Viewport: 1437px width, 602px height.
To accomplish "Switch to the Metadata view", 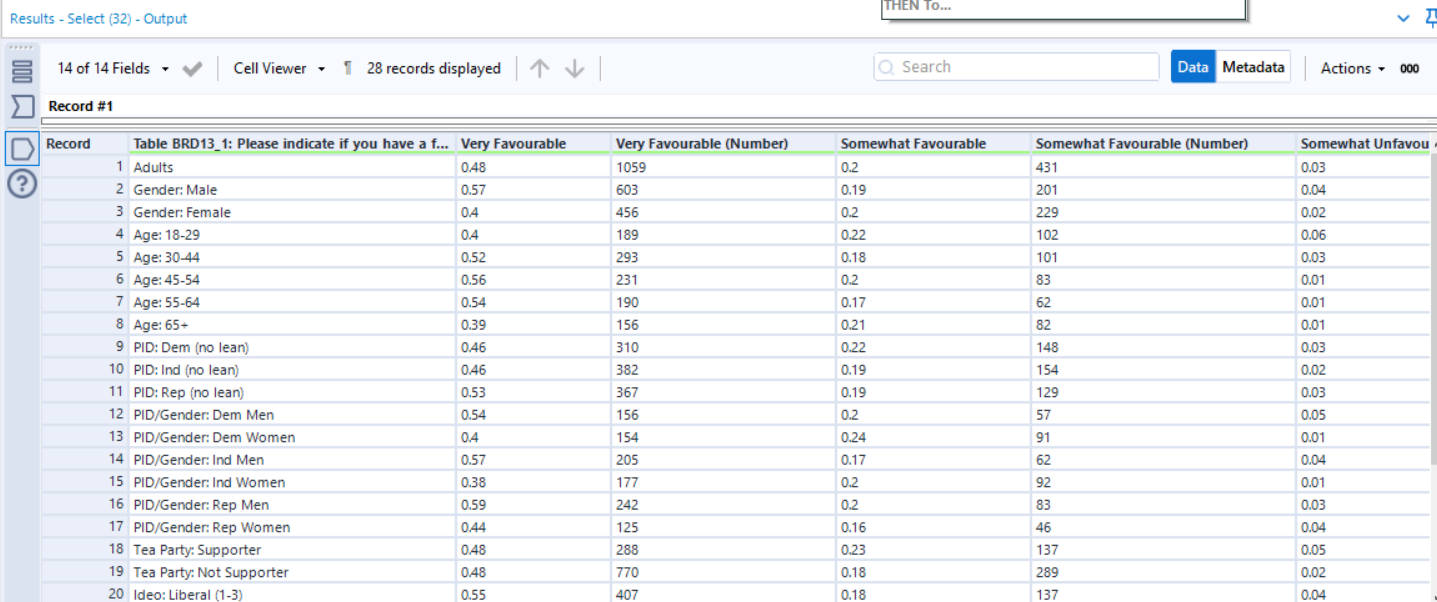I will coord(1253,67).
